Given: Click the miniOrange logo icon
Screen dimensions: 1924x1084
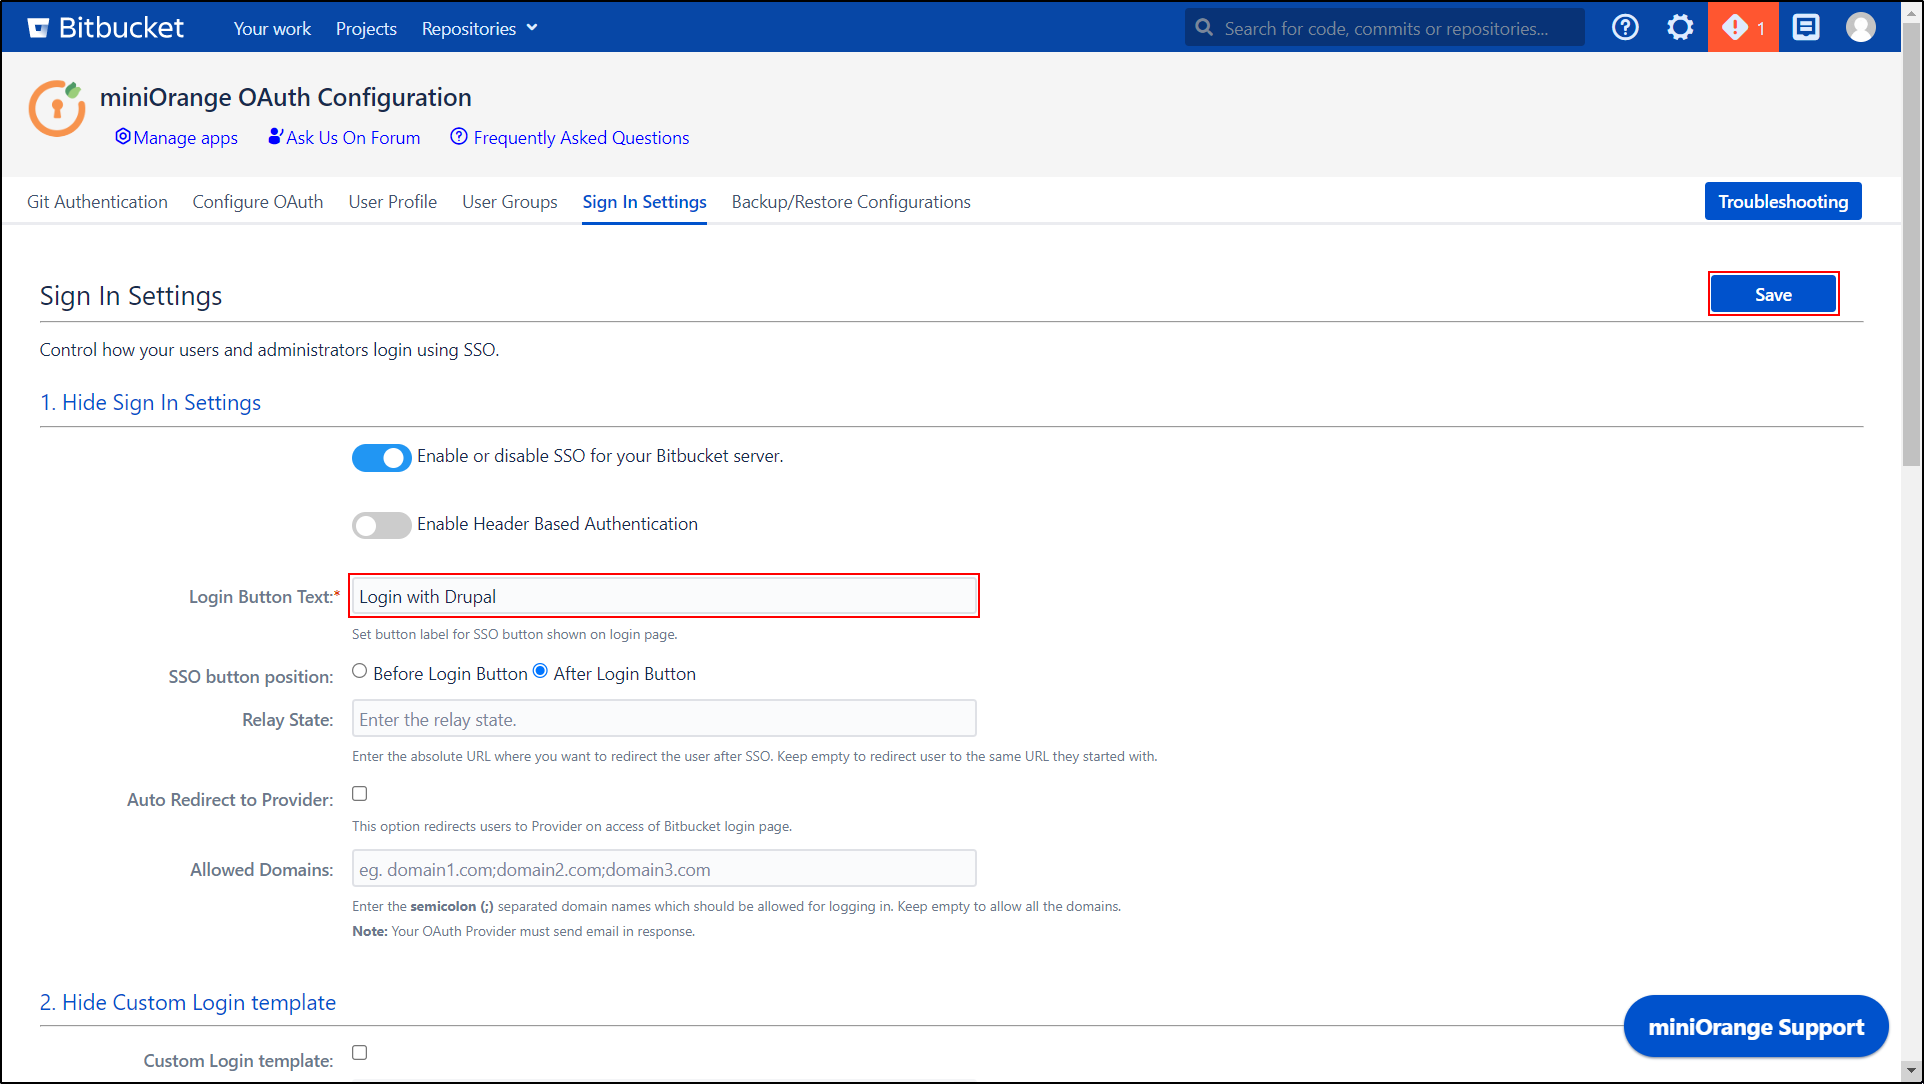Looking at the screenshot, I should tap(57, 108).
